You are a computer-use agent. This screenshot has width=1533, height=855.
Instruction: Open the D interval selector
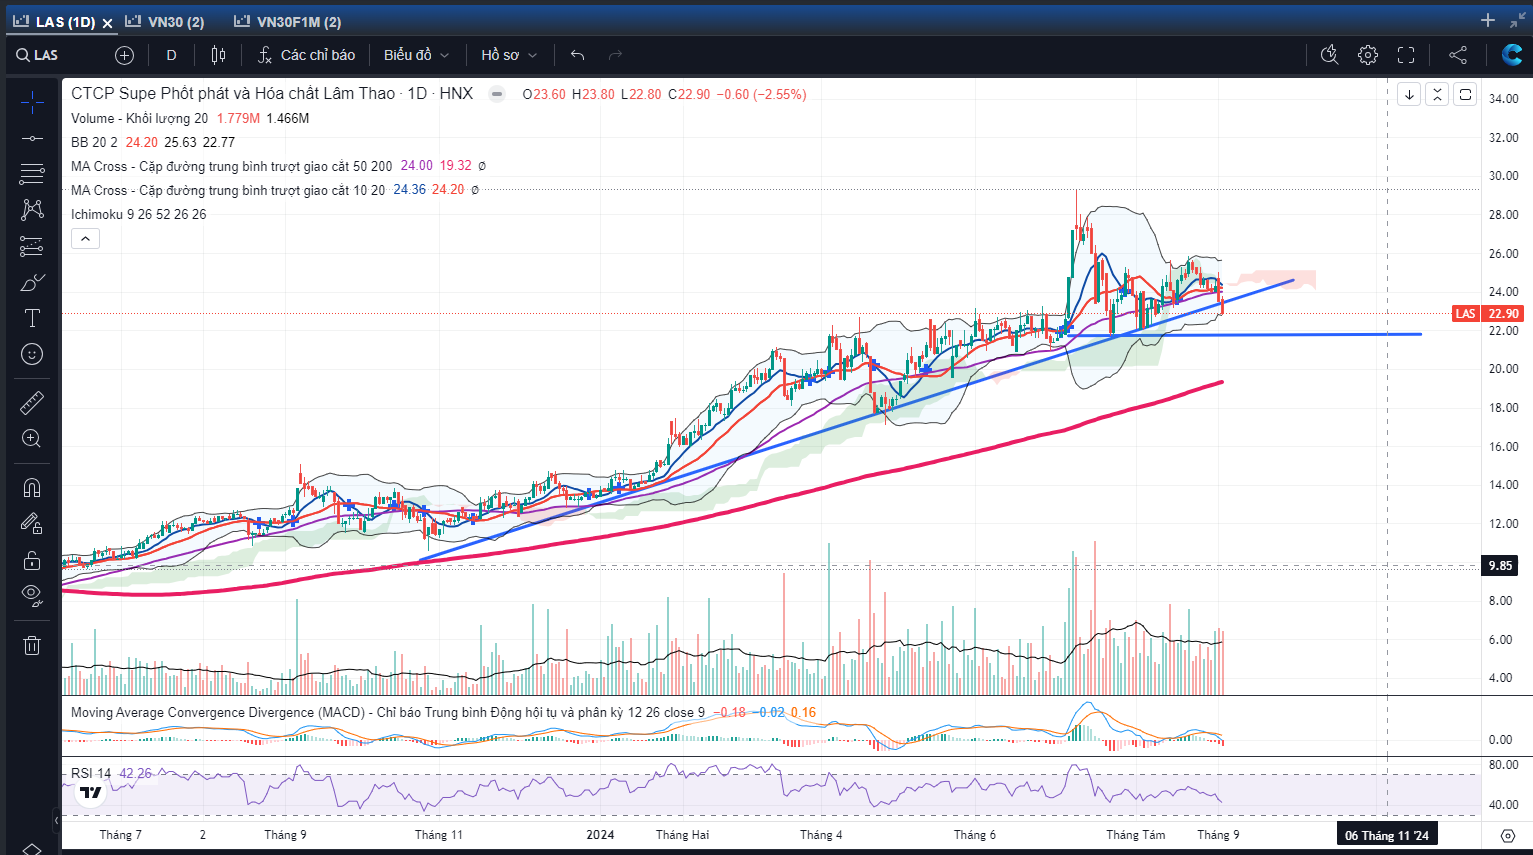(171, 55)
